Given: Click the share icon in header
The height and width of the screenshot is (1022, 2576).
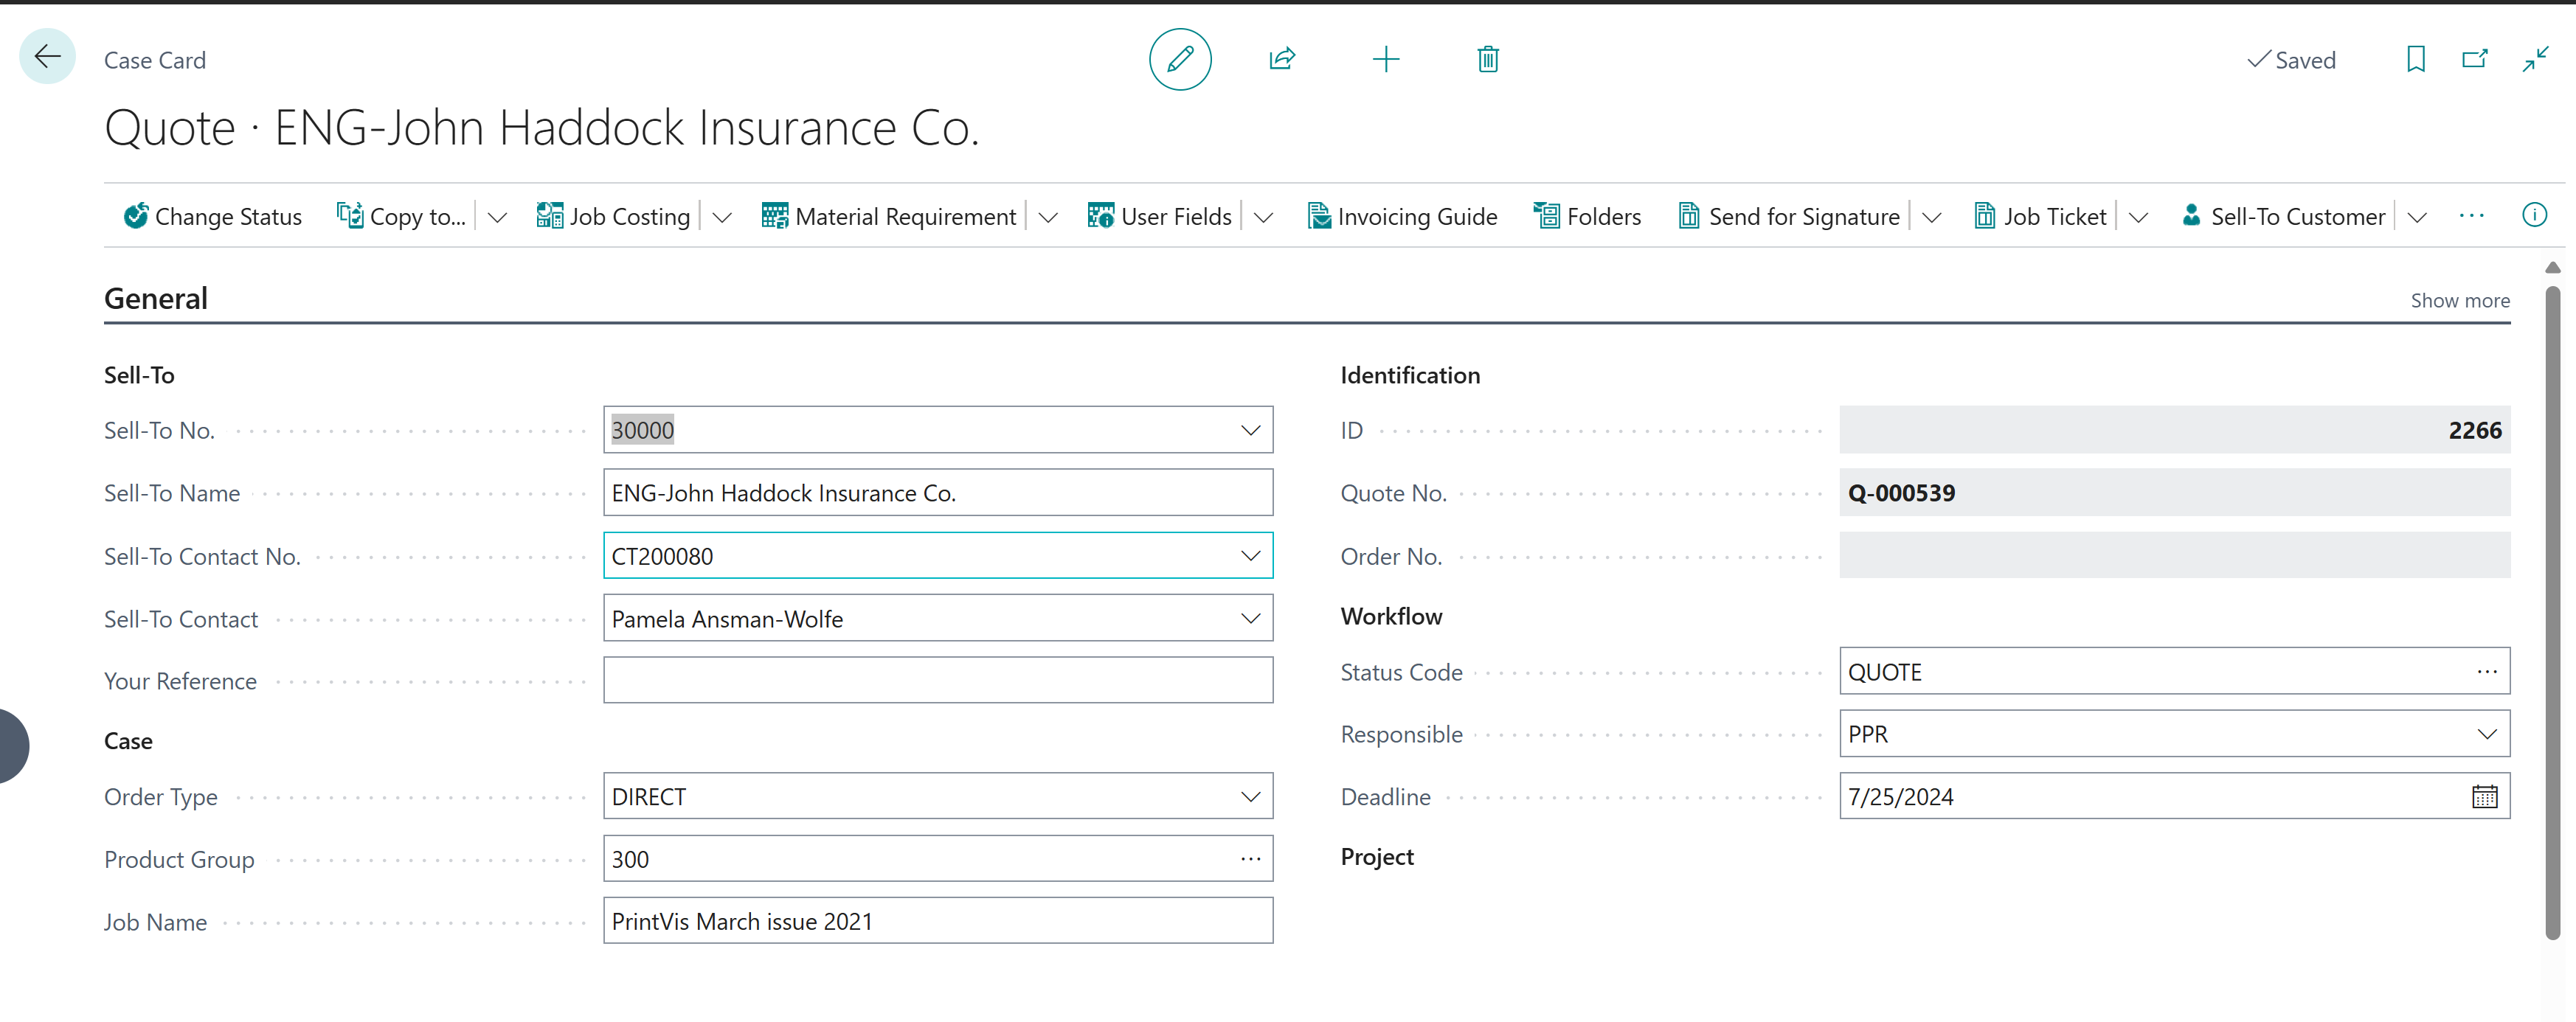Looking at the screenshot, I should [x=1282, y=59].
